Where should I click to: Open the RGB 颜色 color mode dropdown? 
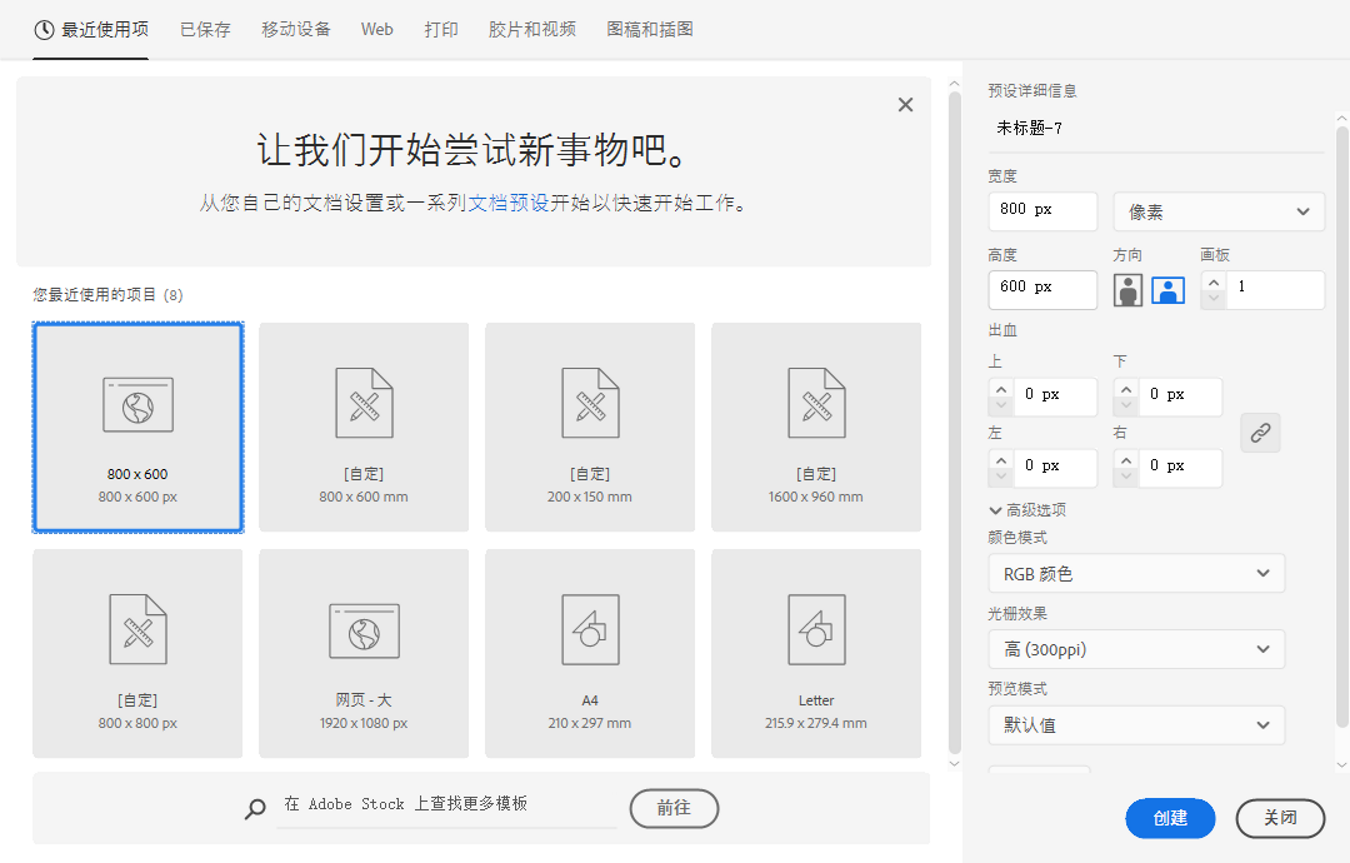[1136, 574]
